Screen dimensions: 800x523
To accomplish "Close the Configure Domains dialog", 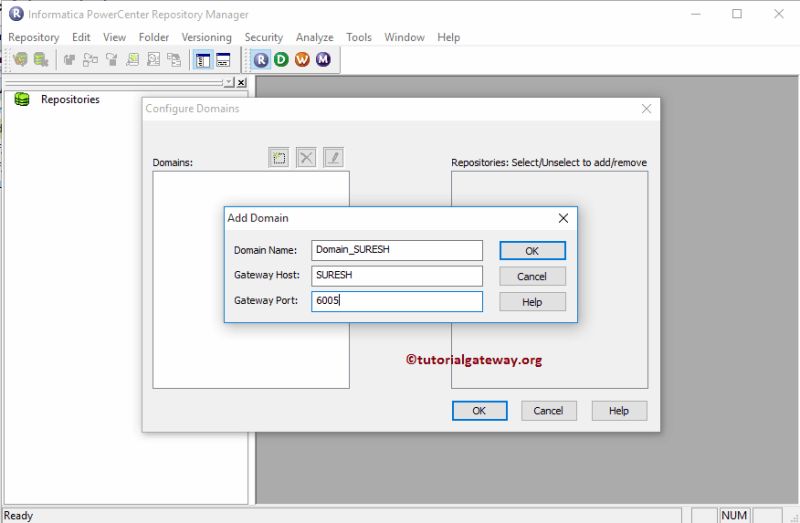I will (x=646, y=109).
